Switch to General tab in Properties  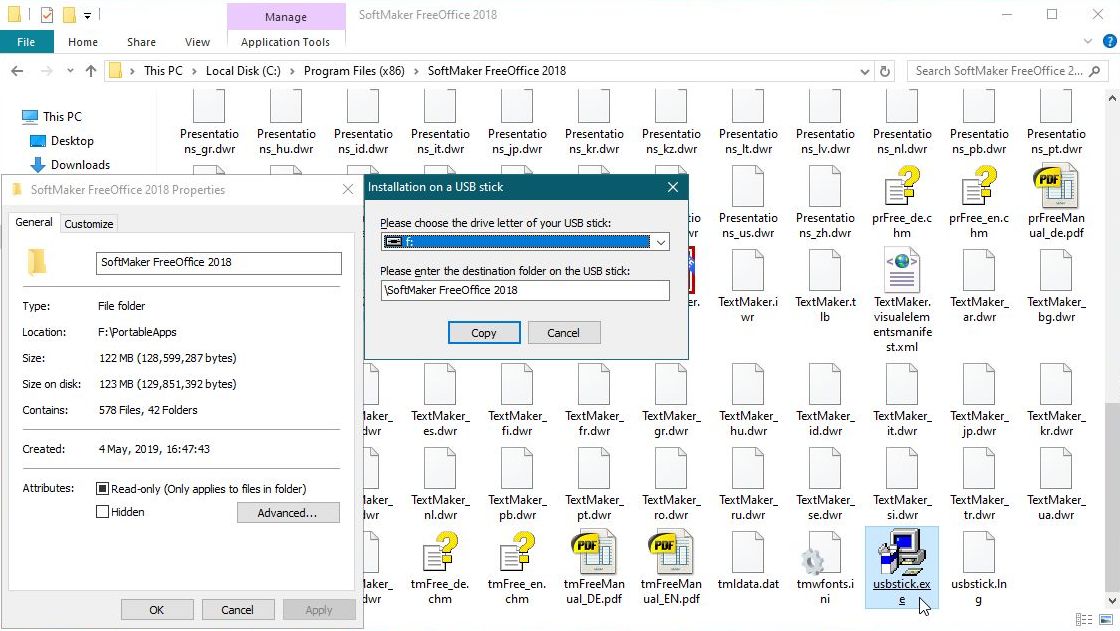(34, 222)
